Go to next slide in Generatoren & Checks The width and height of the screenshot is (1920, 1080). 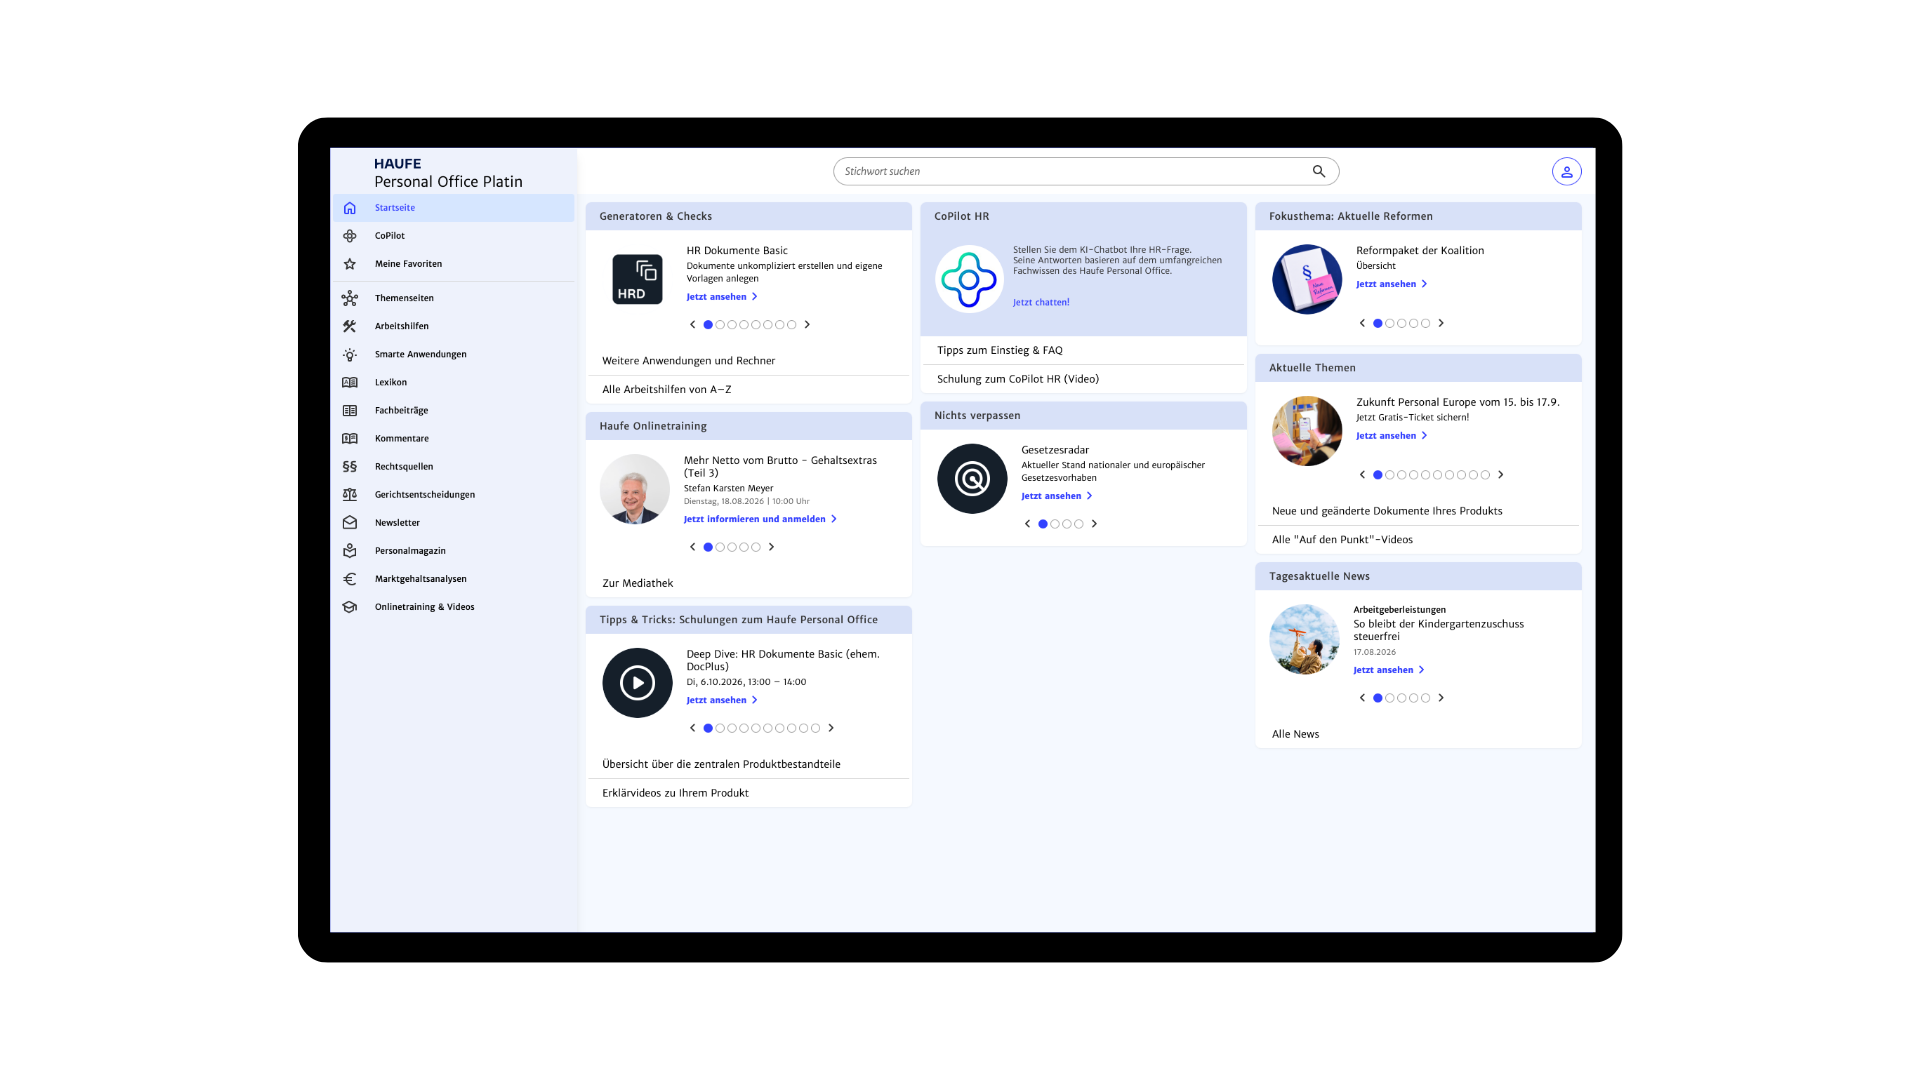[807, 325]
